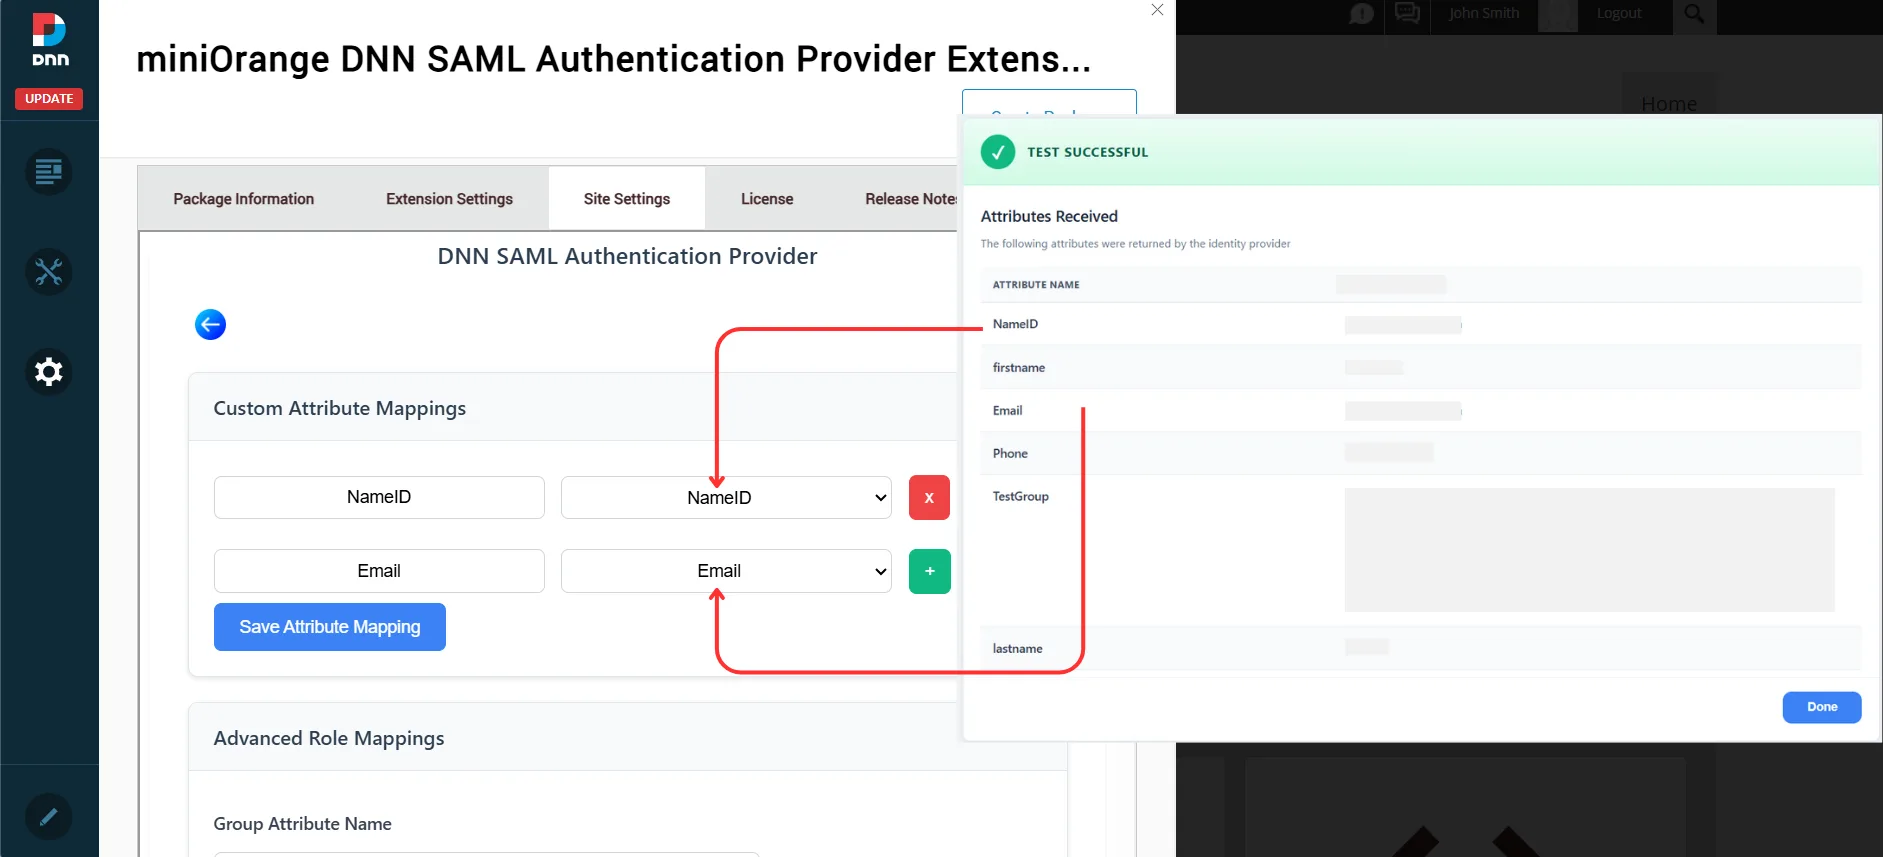Click the Advanced Role Mappings heading

click(329, 738)
